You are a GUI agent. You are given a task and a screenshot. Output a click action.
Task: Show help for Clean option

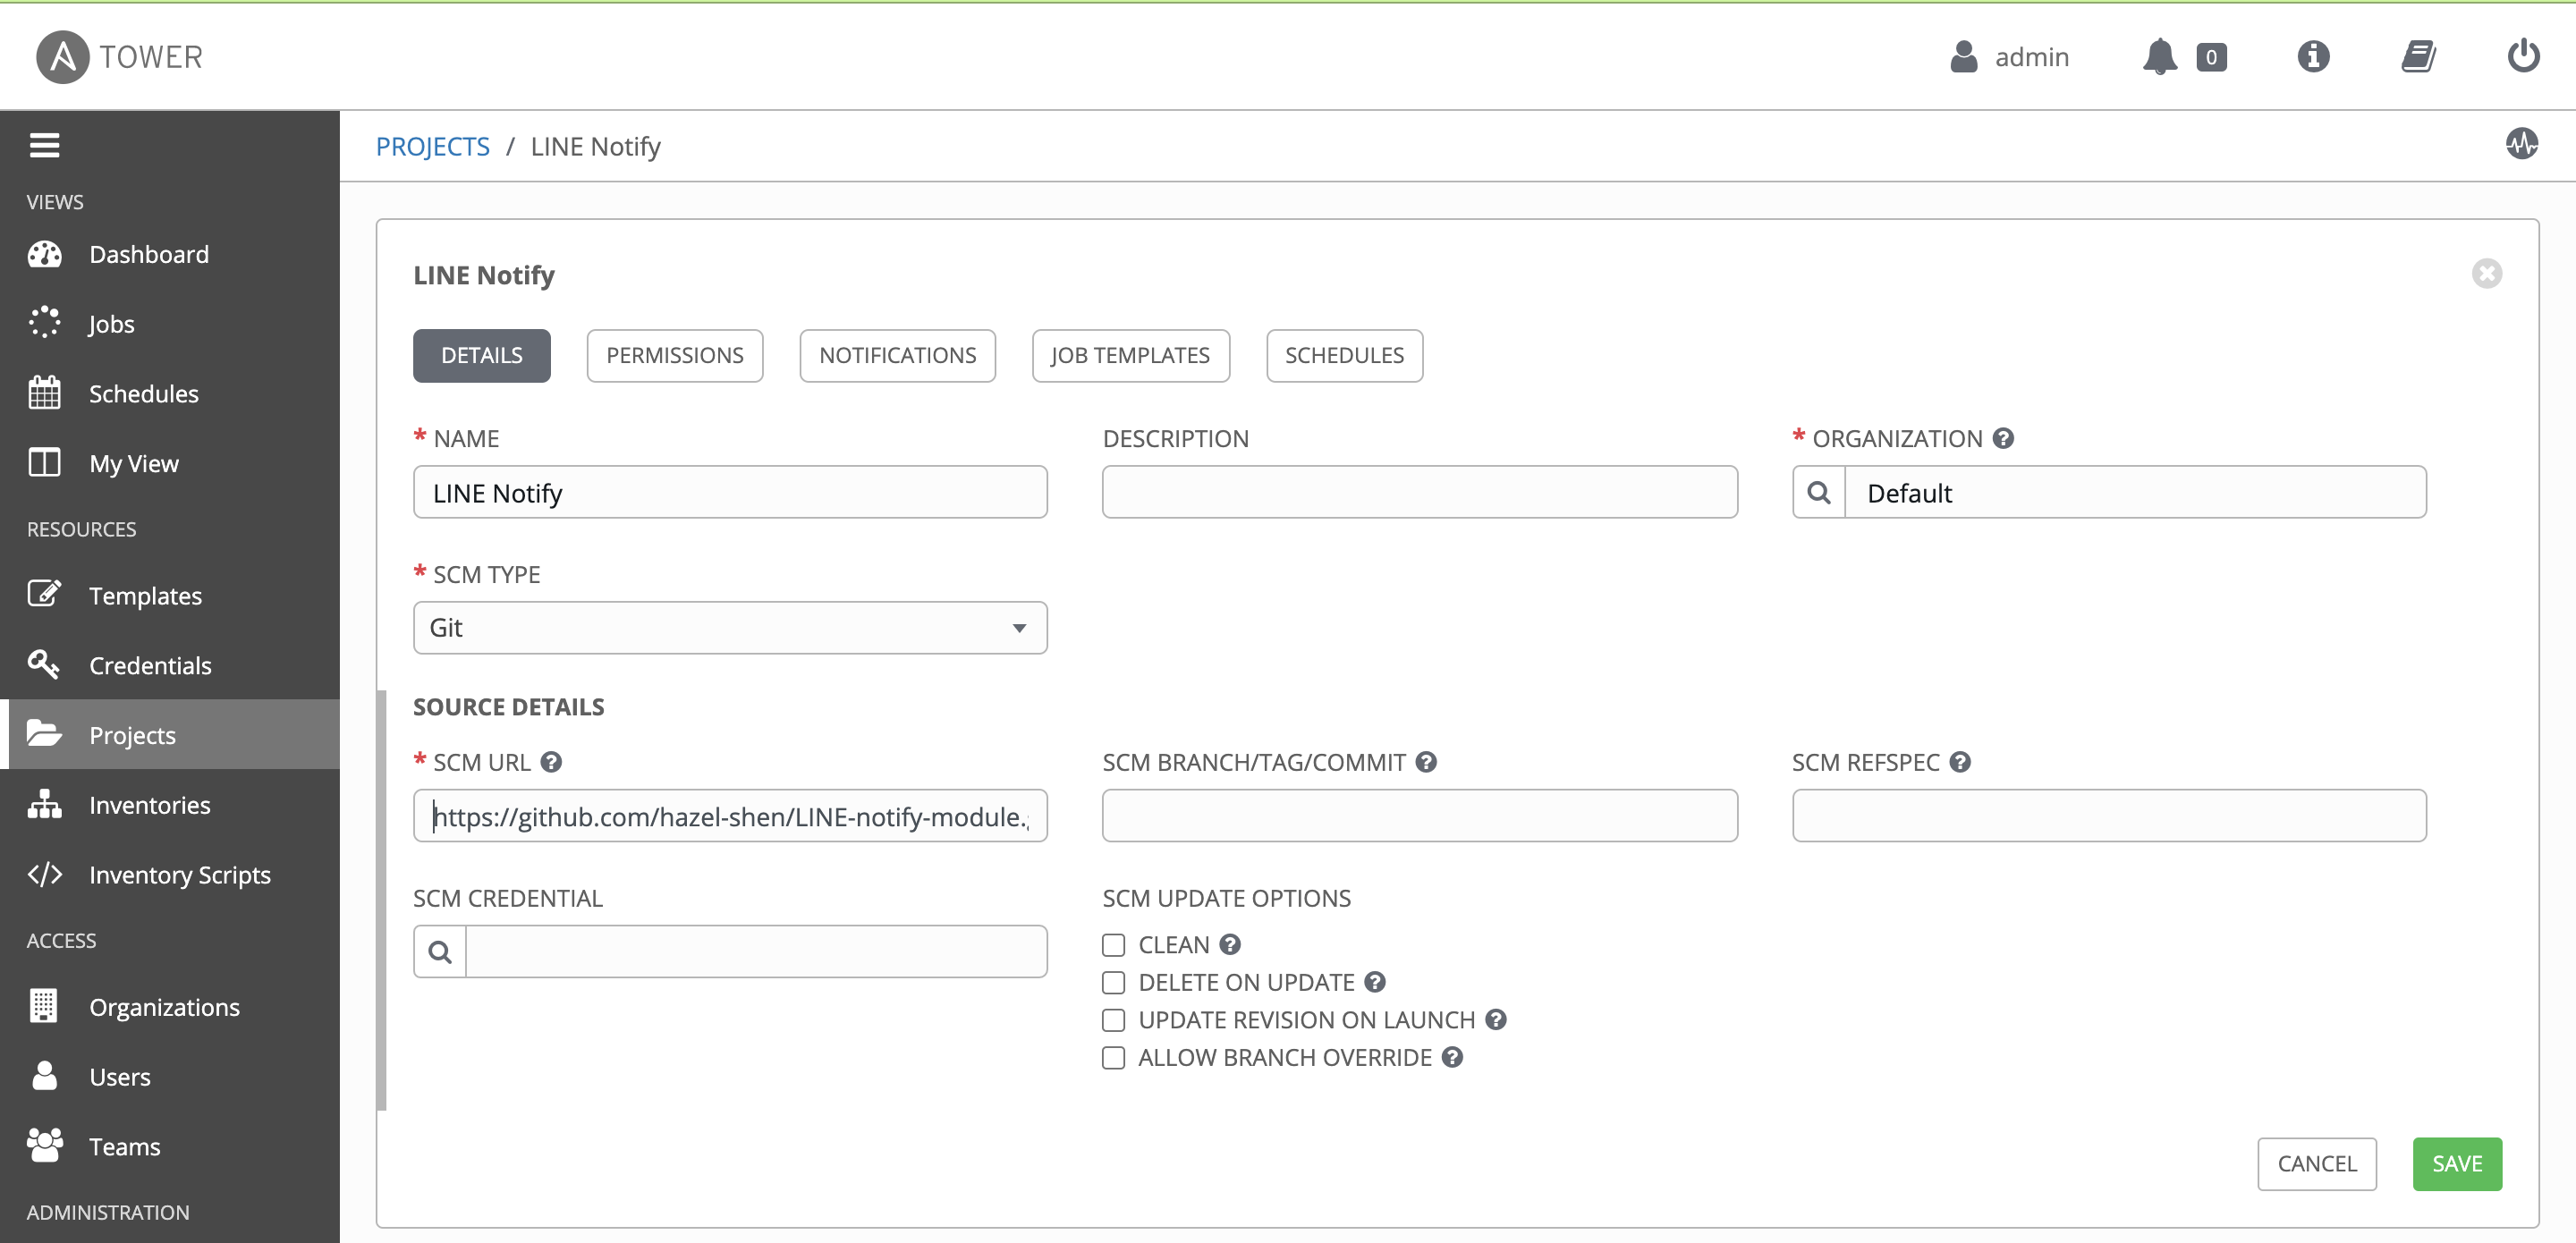coord(1230,944)
